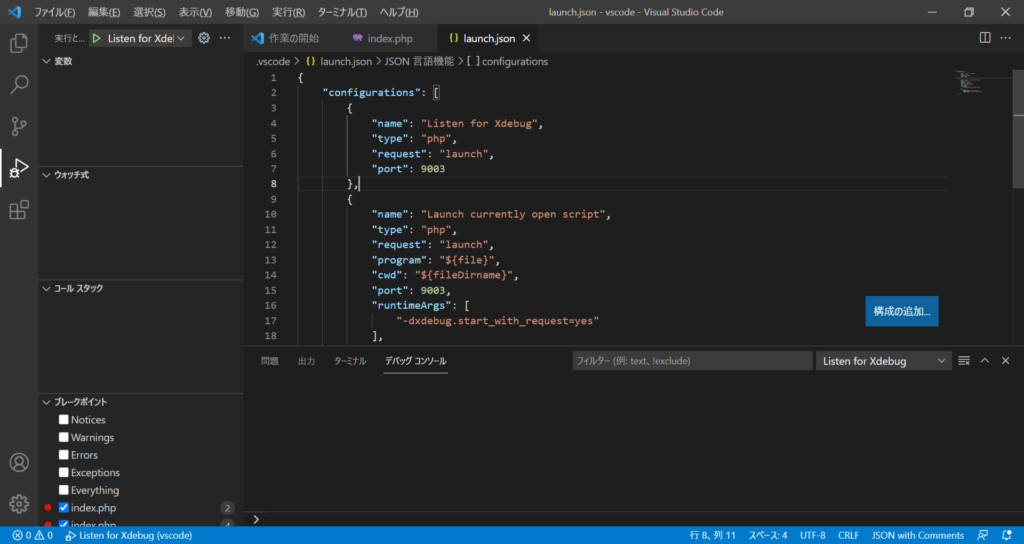Toggle the Everything breakpoint checkbox
Screen dimensions: 1024x544
click(63, 490)
